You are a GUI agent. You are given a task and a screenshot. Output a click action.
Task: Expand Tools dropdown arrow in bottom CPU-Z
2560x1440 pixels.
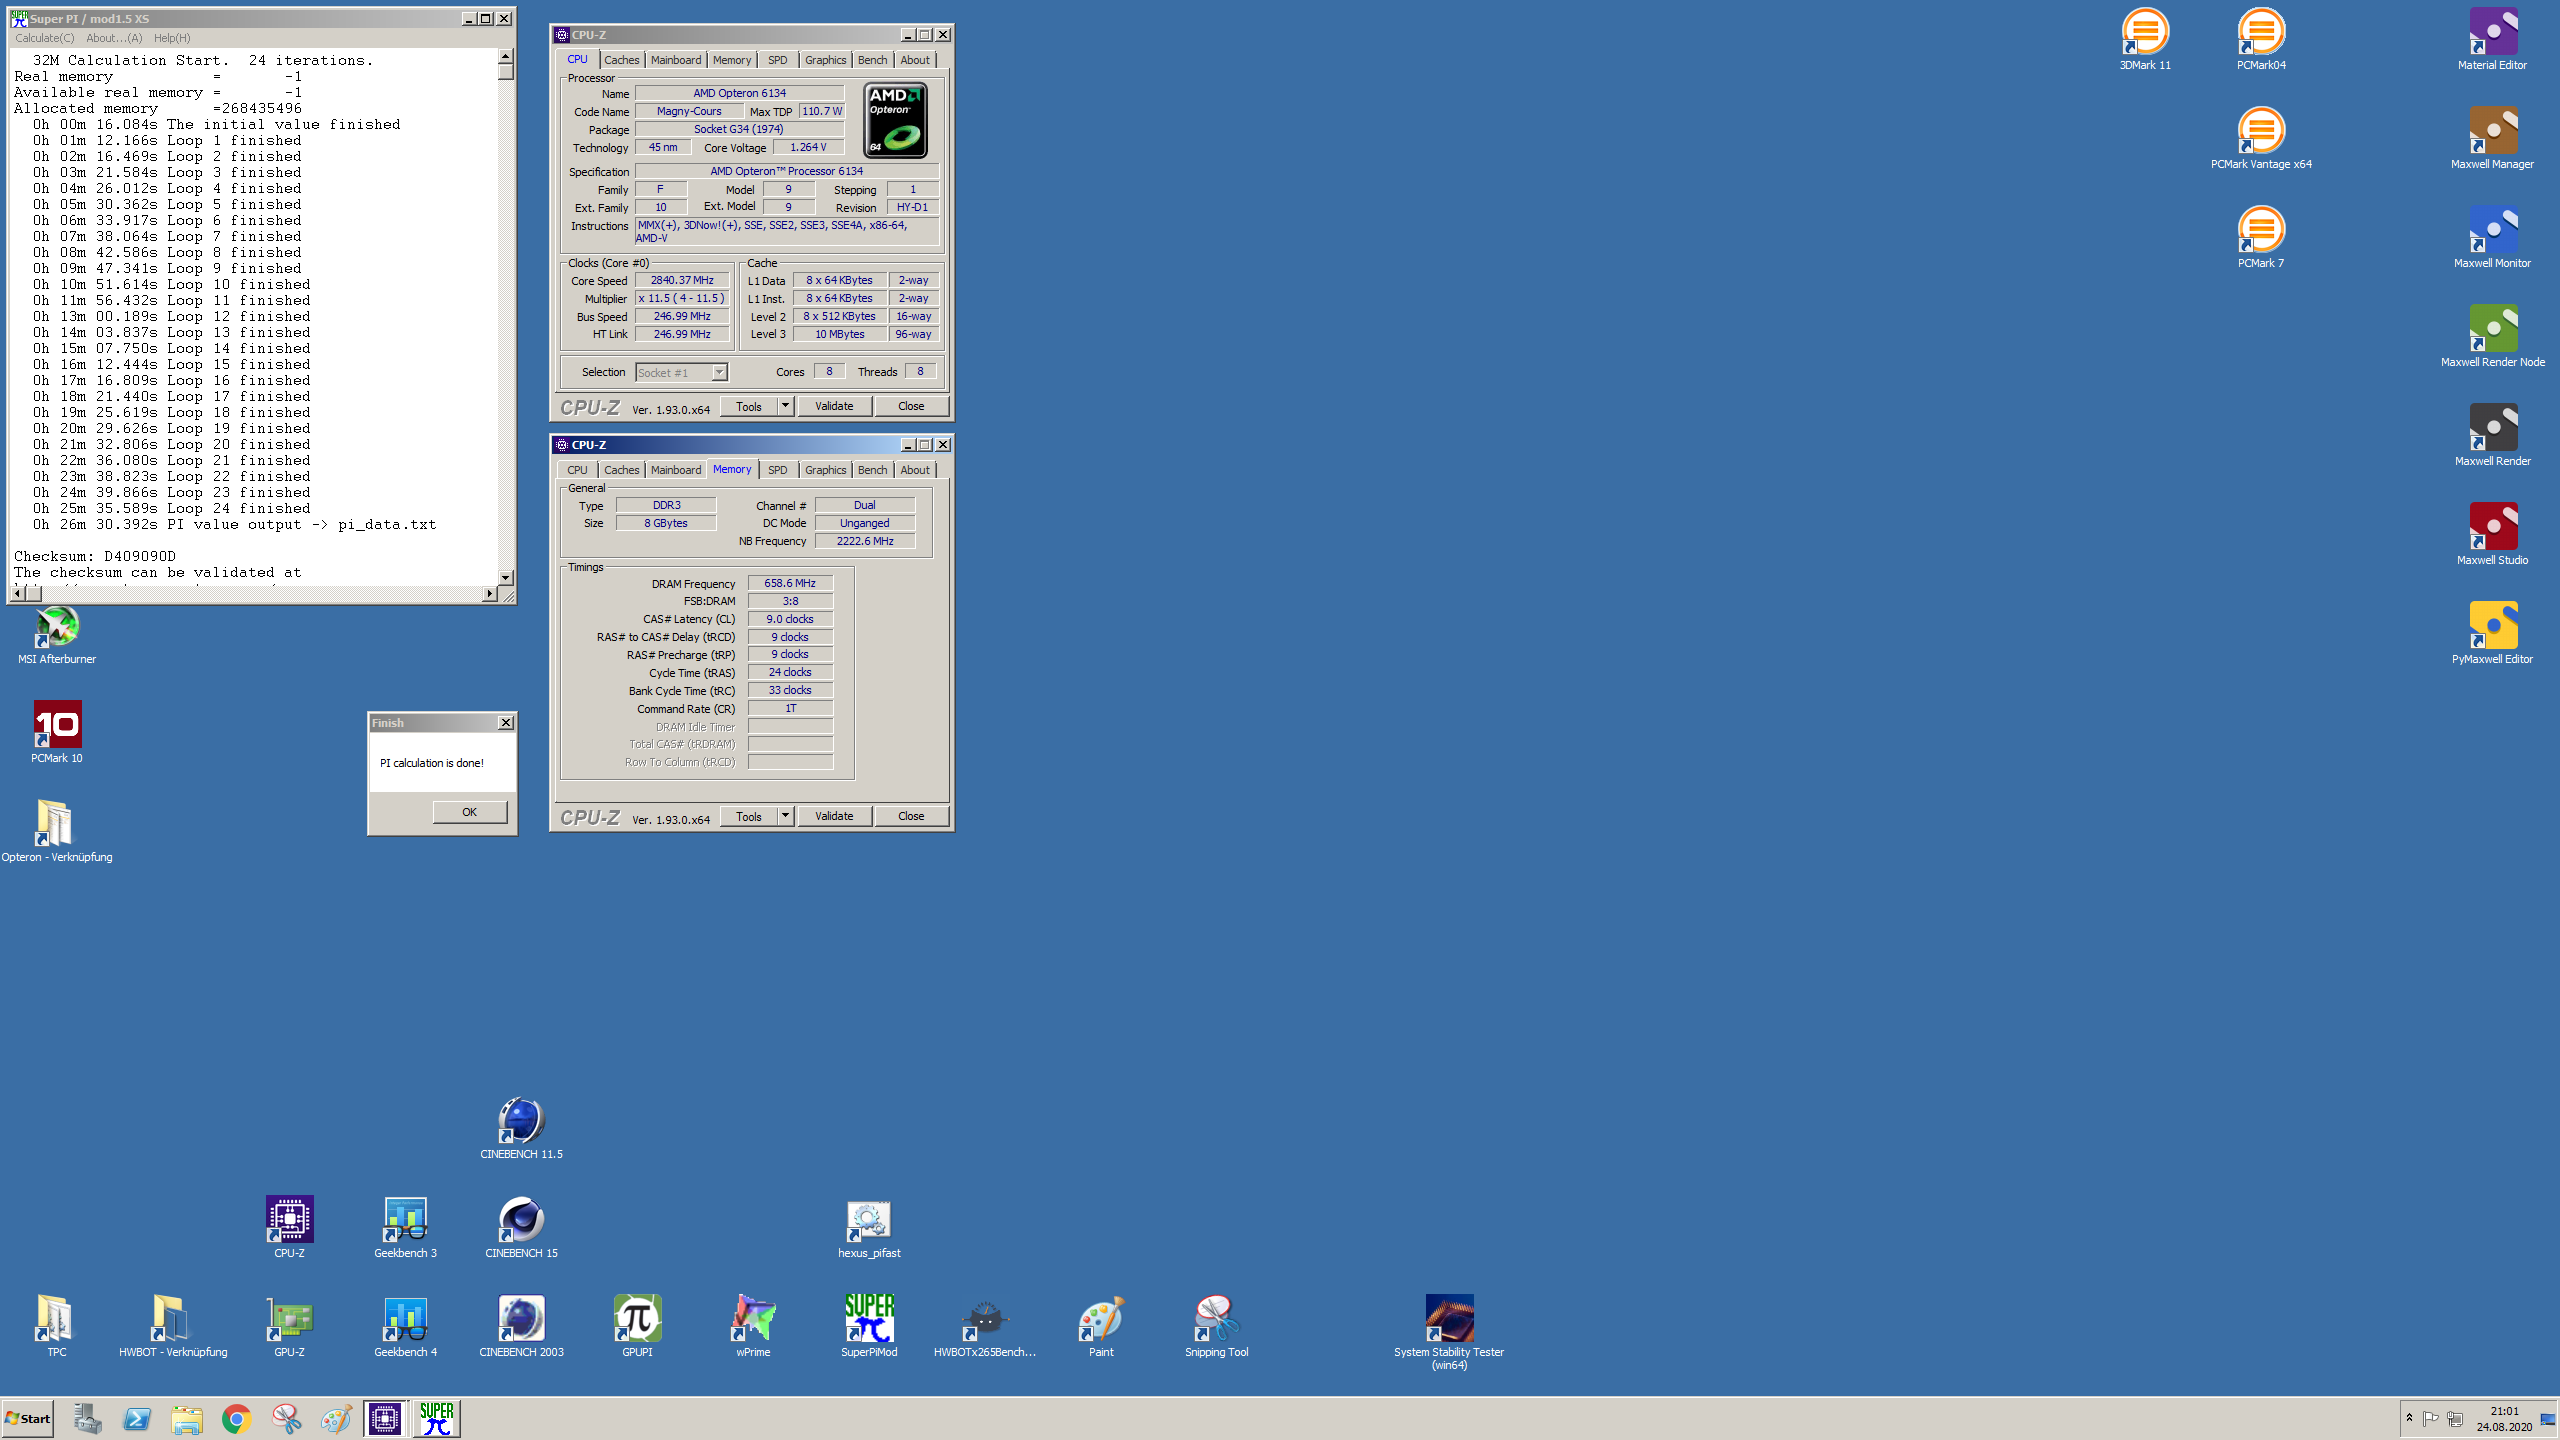coord(786,816)
